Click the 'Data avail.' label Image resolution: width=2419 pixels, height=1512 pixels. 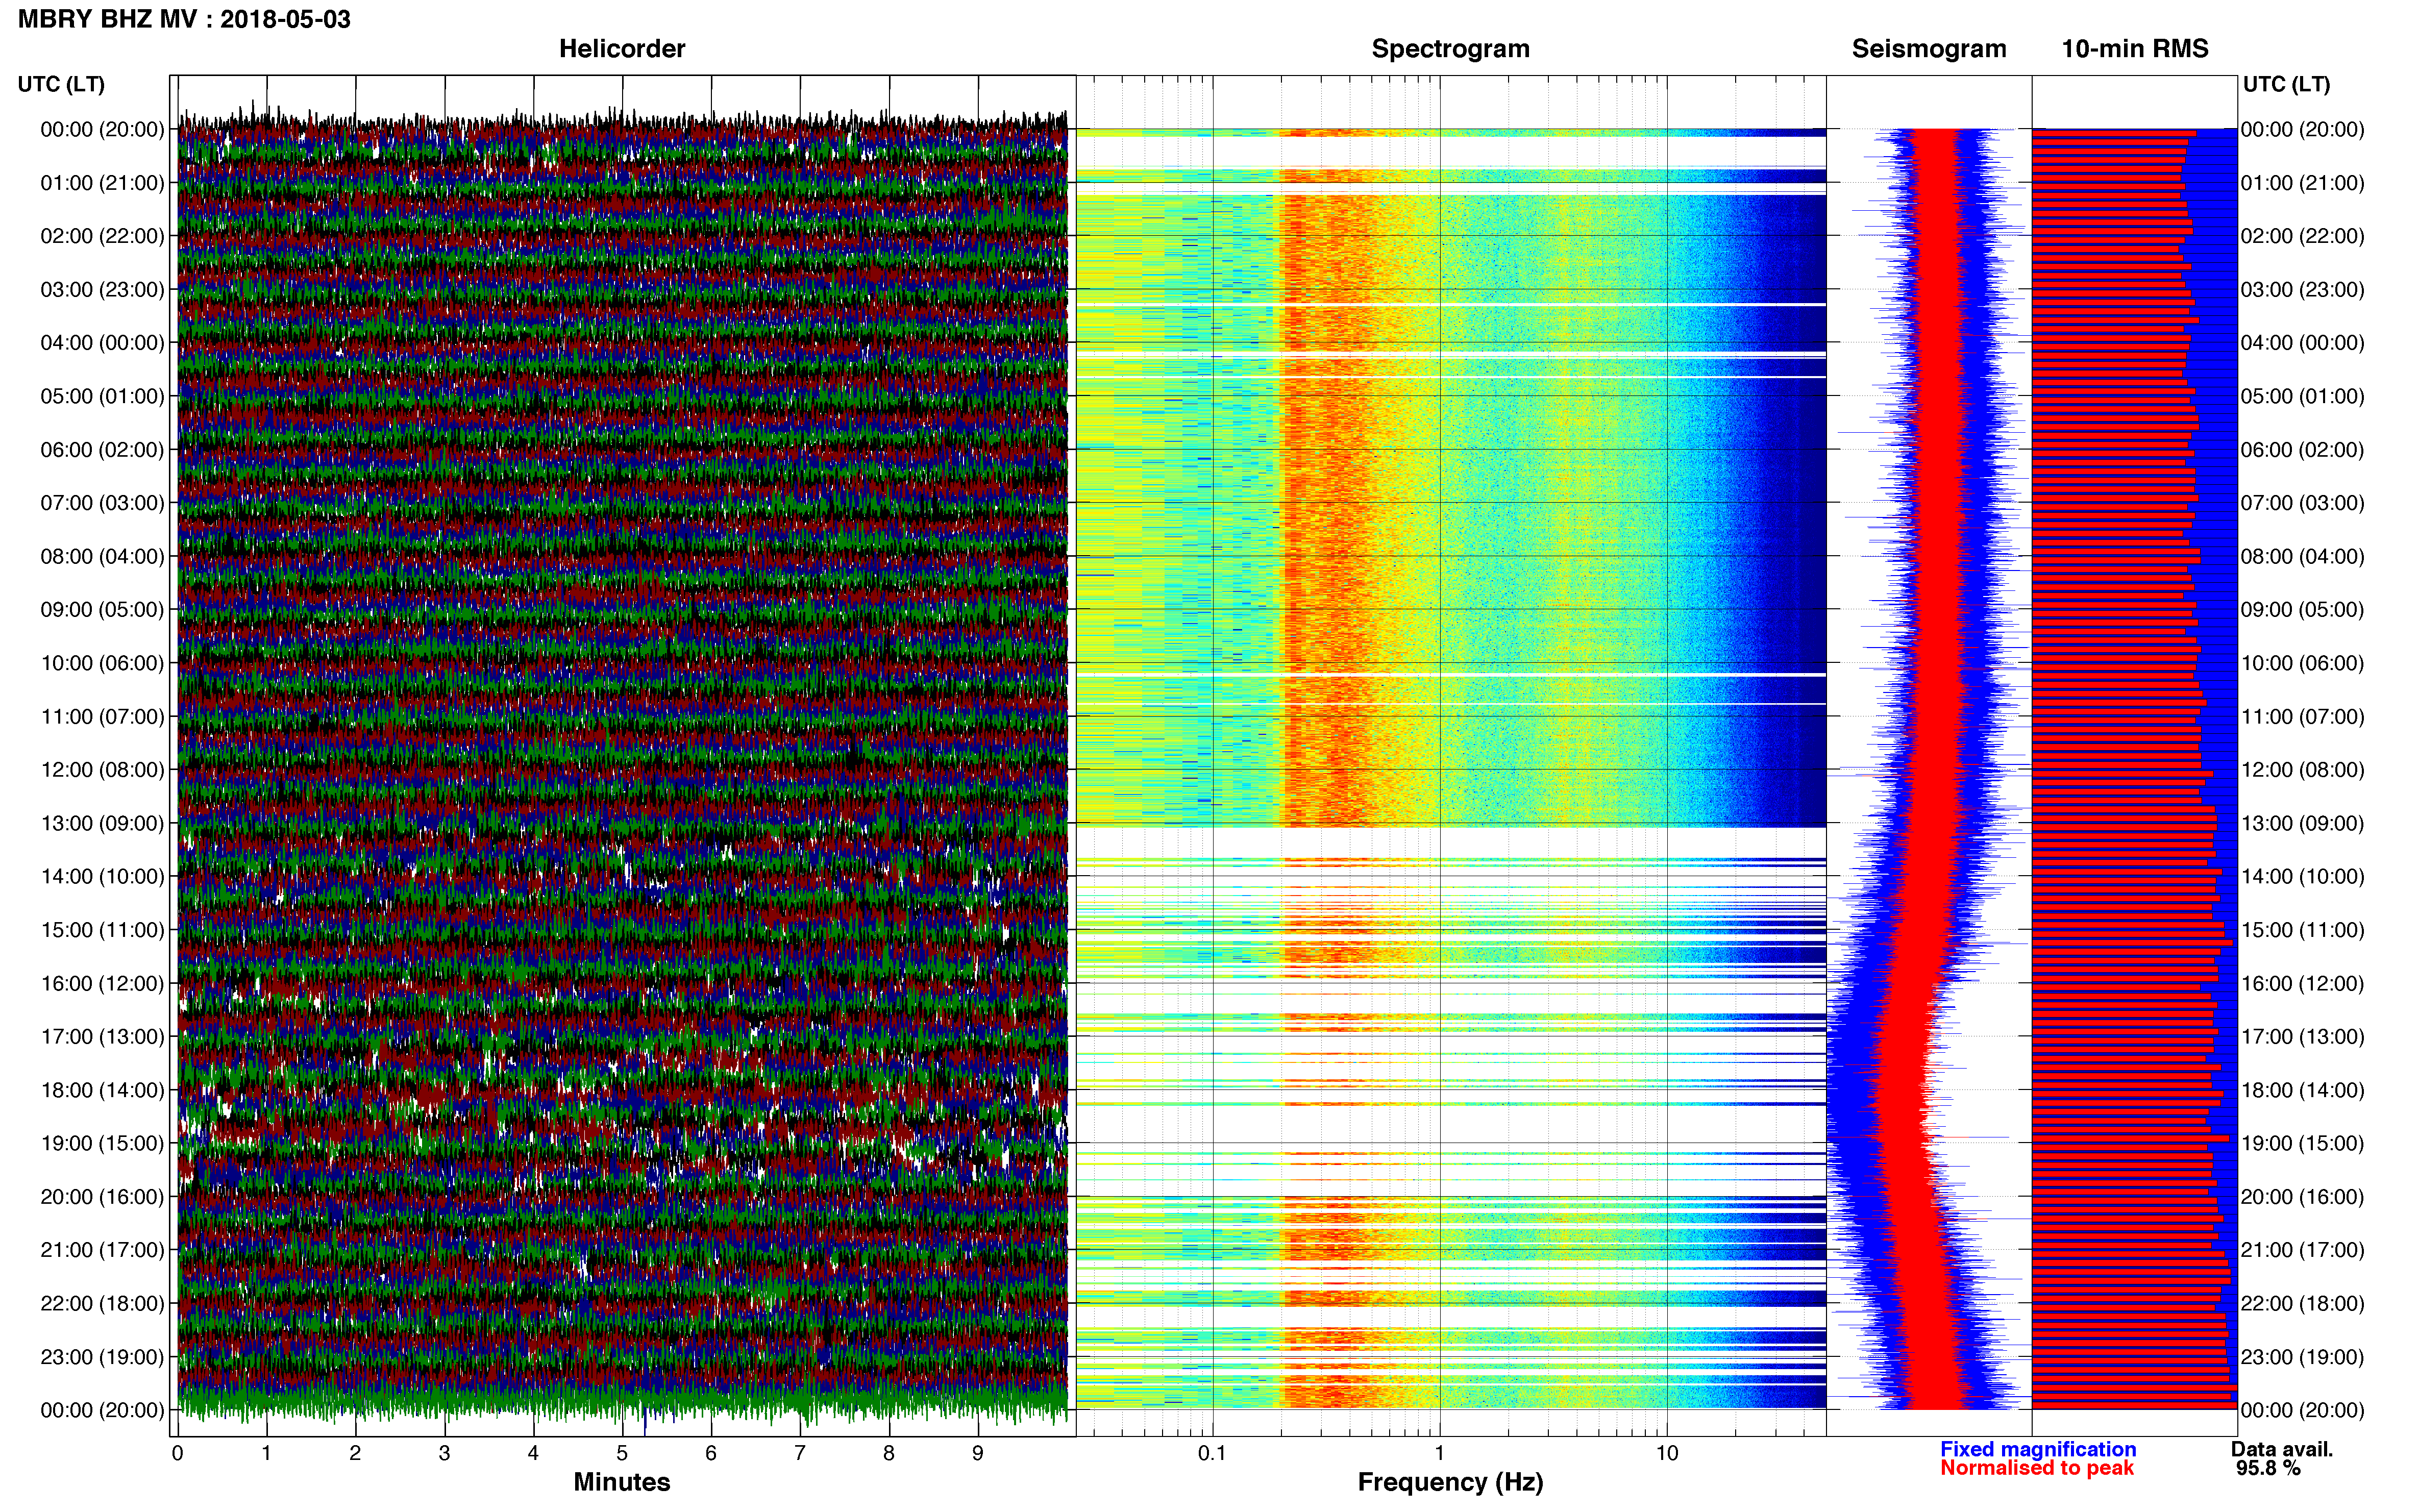[x=2282, y=1449]
